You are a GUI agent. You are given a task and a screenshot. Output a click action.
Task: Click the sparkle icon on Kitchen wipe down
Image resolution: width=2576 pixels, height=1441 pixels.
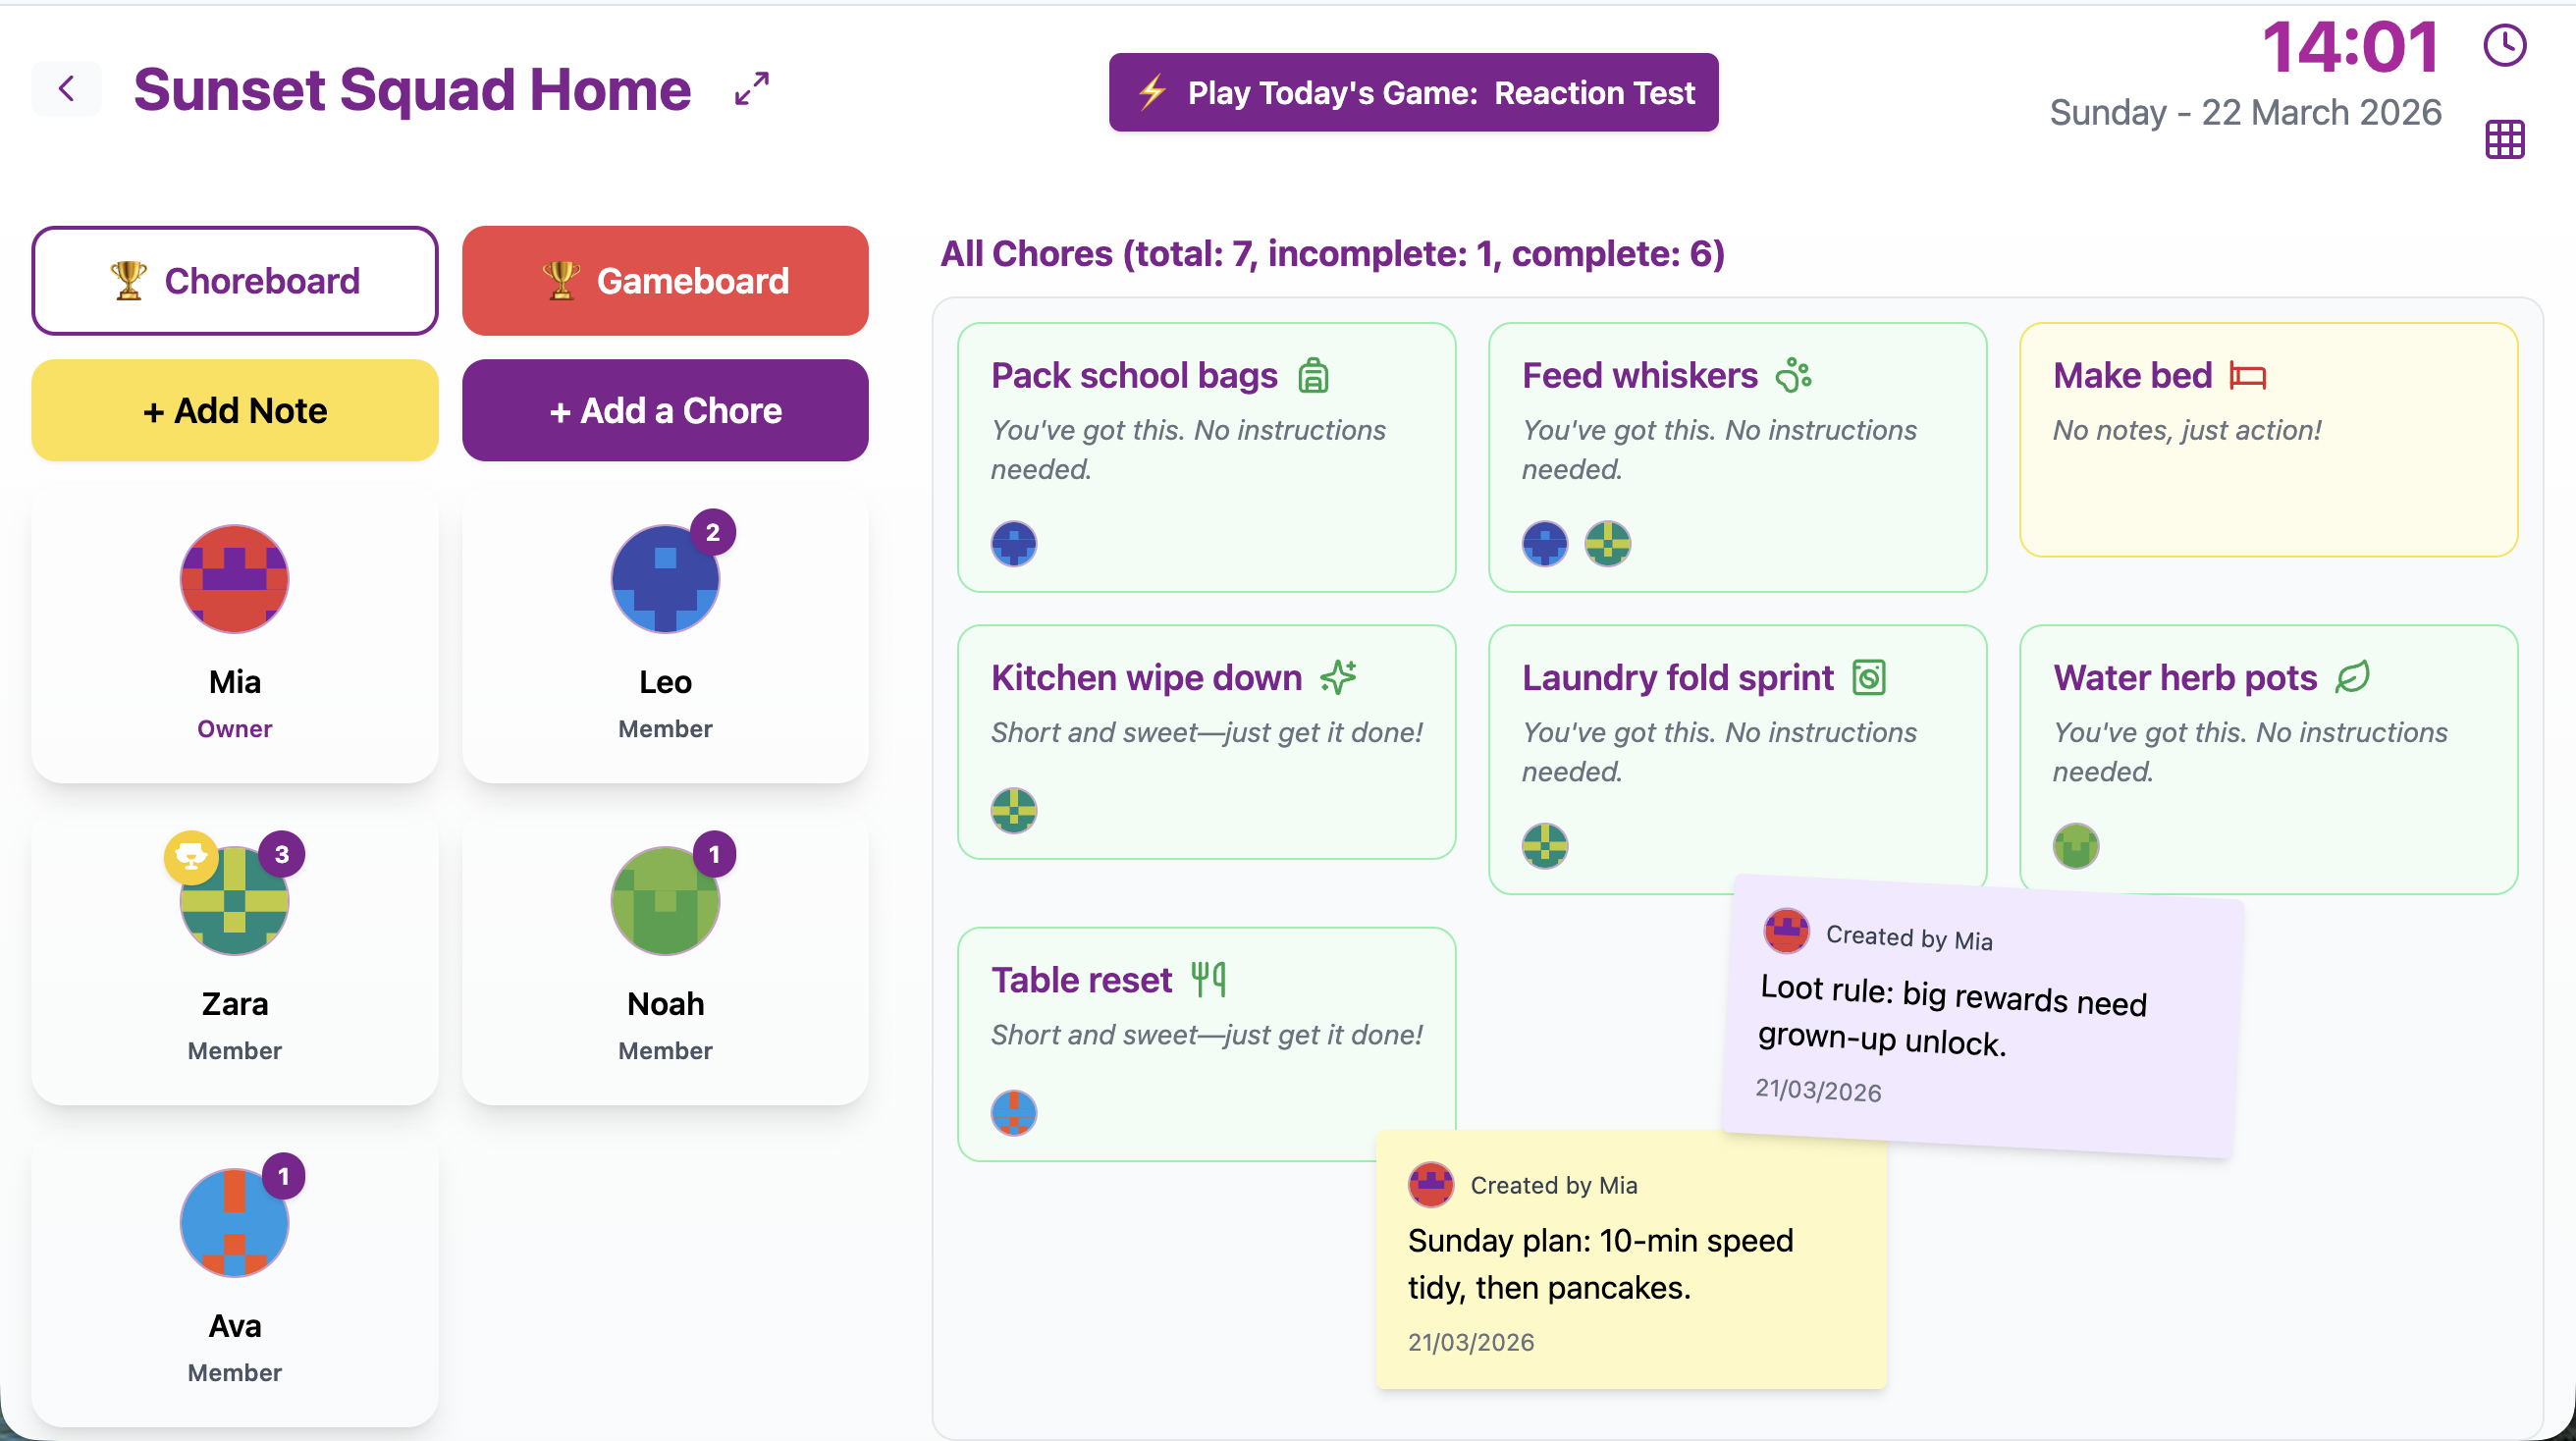(x=1338, y=677)
